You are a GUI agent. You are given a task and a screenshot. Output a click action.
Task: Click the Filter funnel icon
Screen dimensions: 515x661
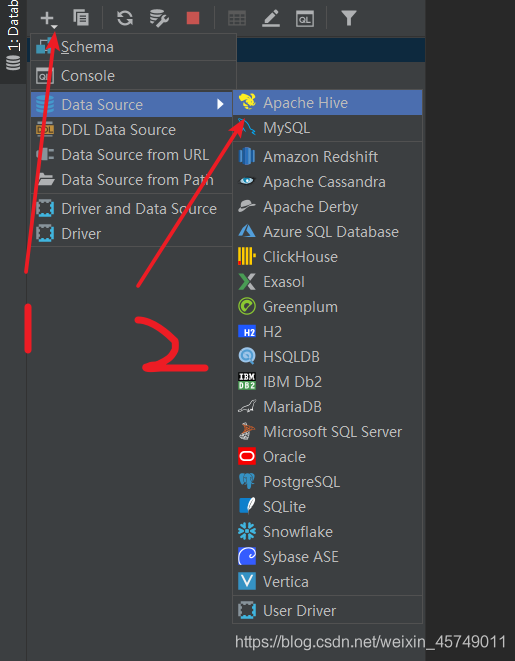pyautogui.click(x=349, y=18)
